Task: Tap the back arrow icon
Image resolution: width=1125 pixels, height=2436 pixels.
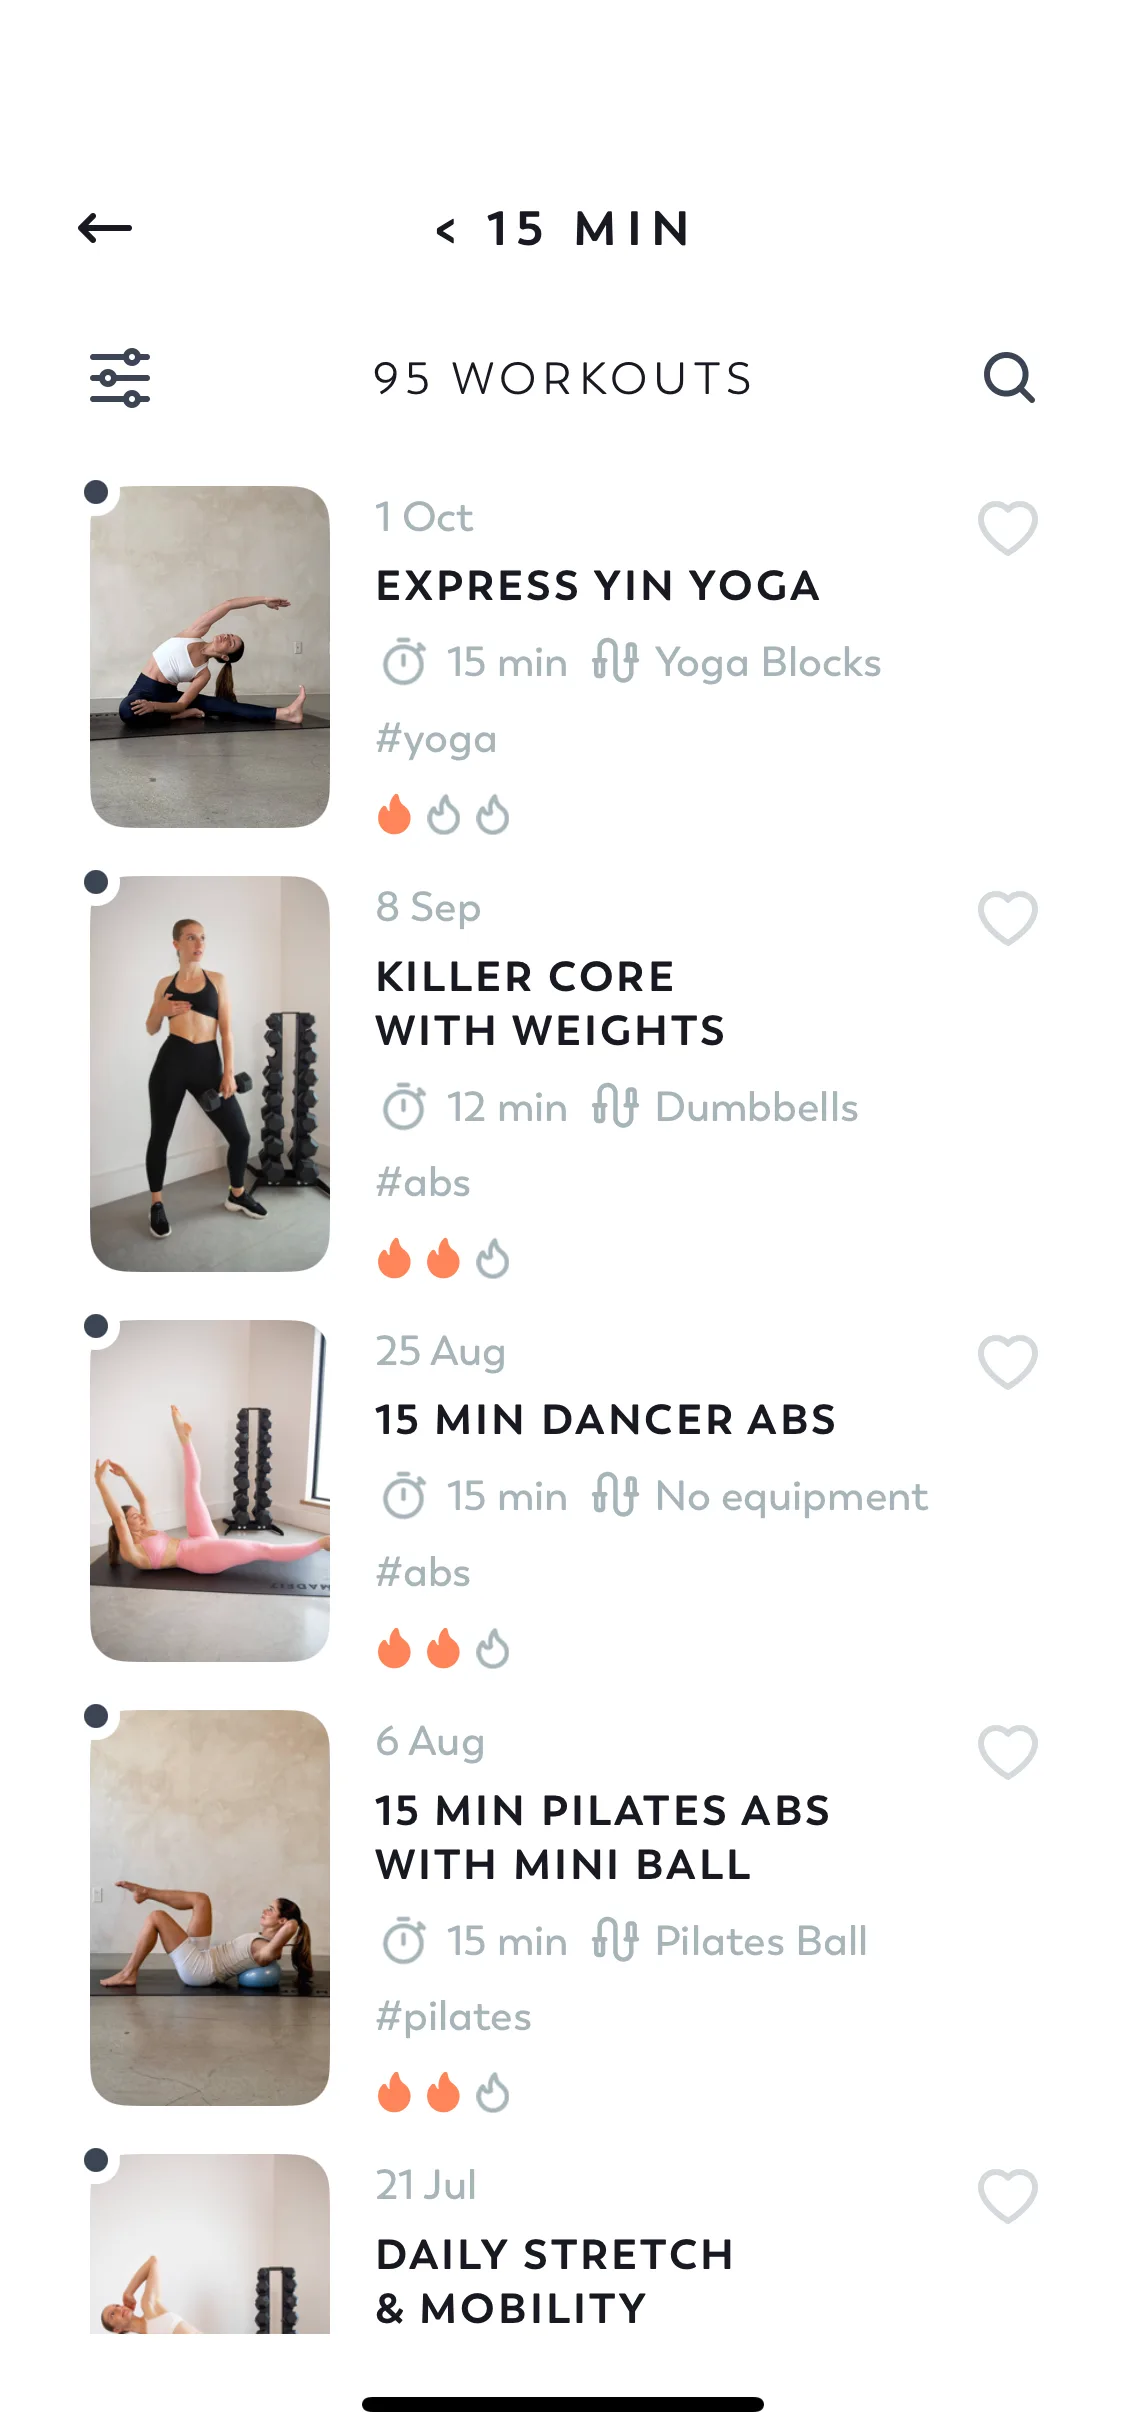Action: coord(105,228)
